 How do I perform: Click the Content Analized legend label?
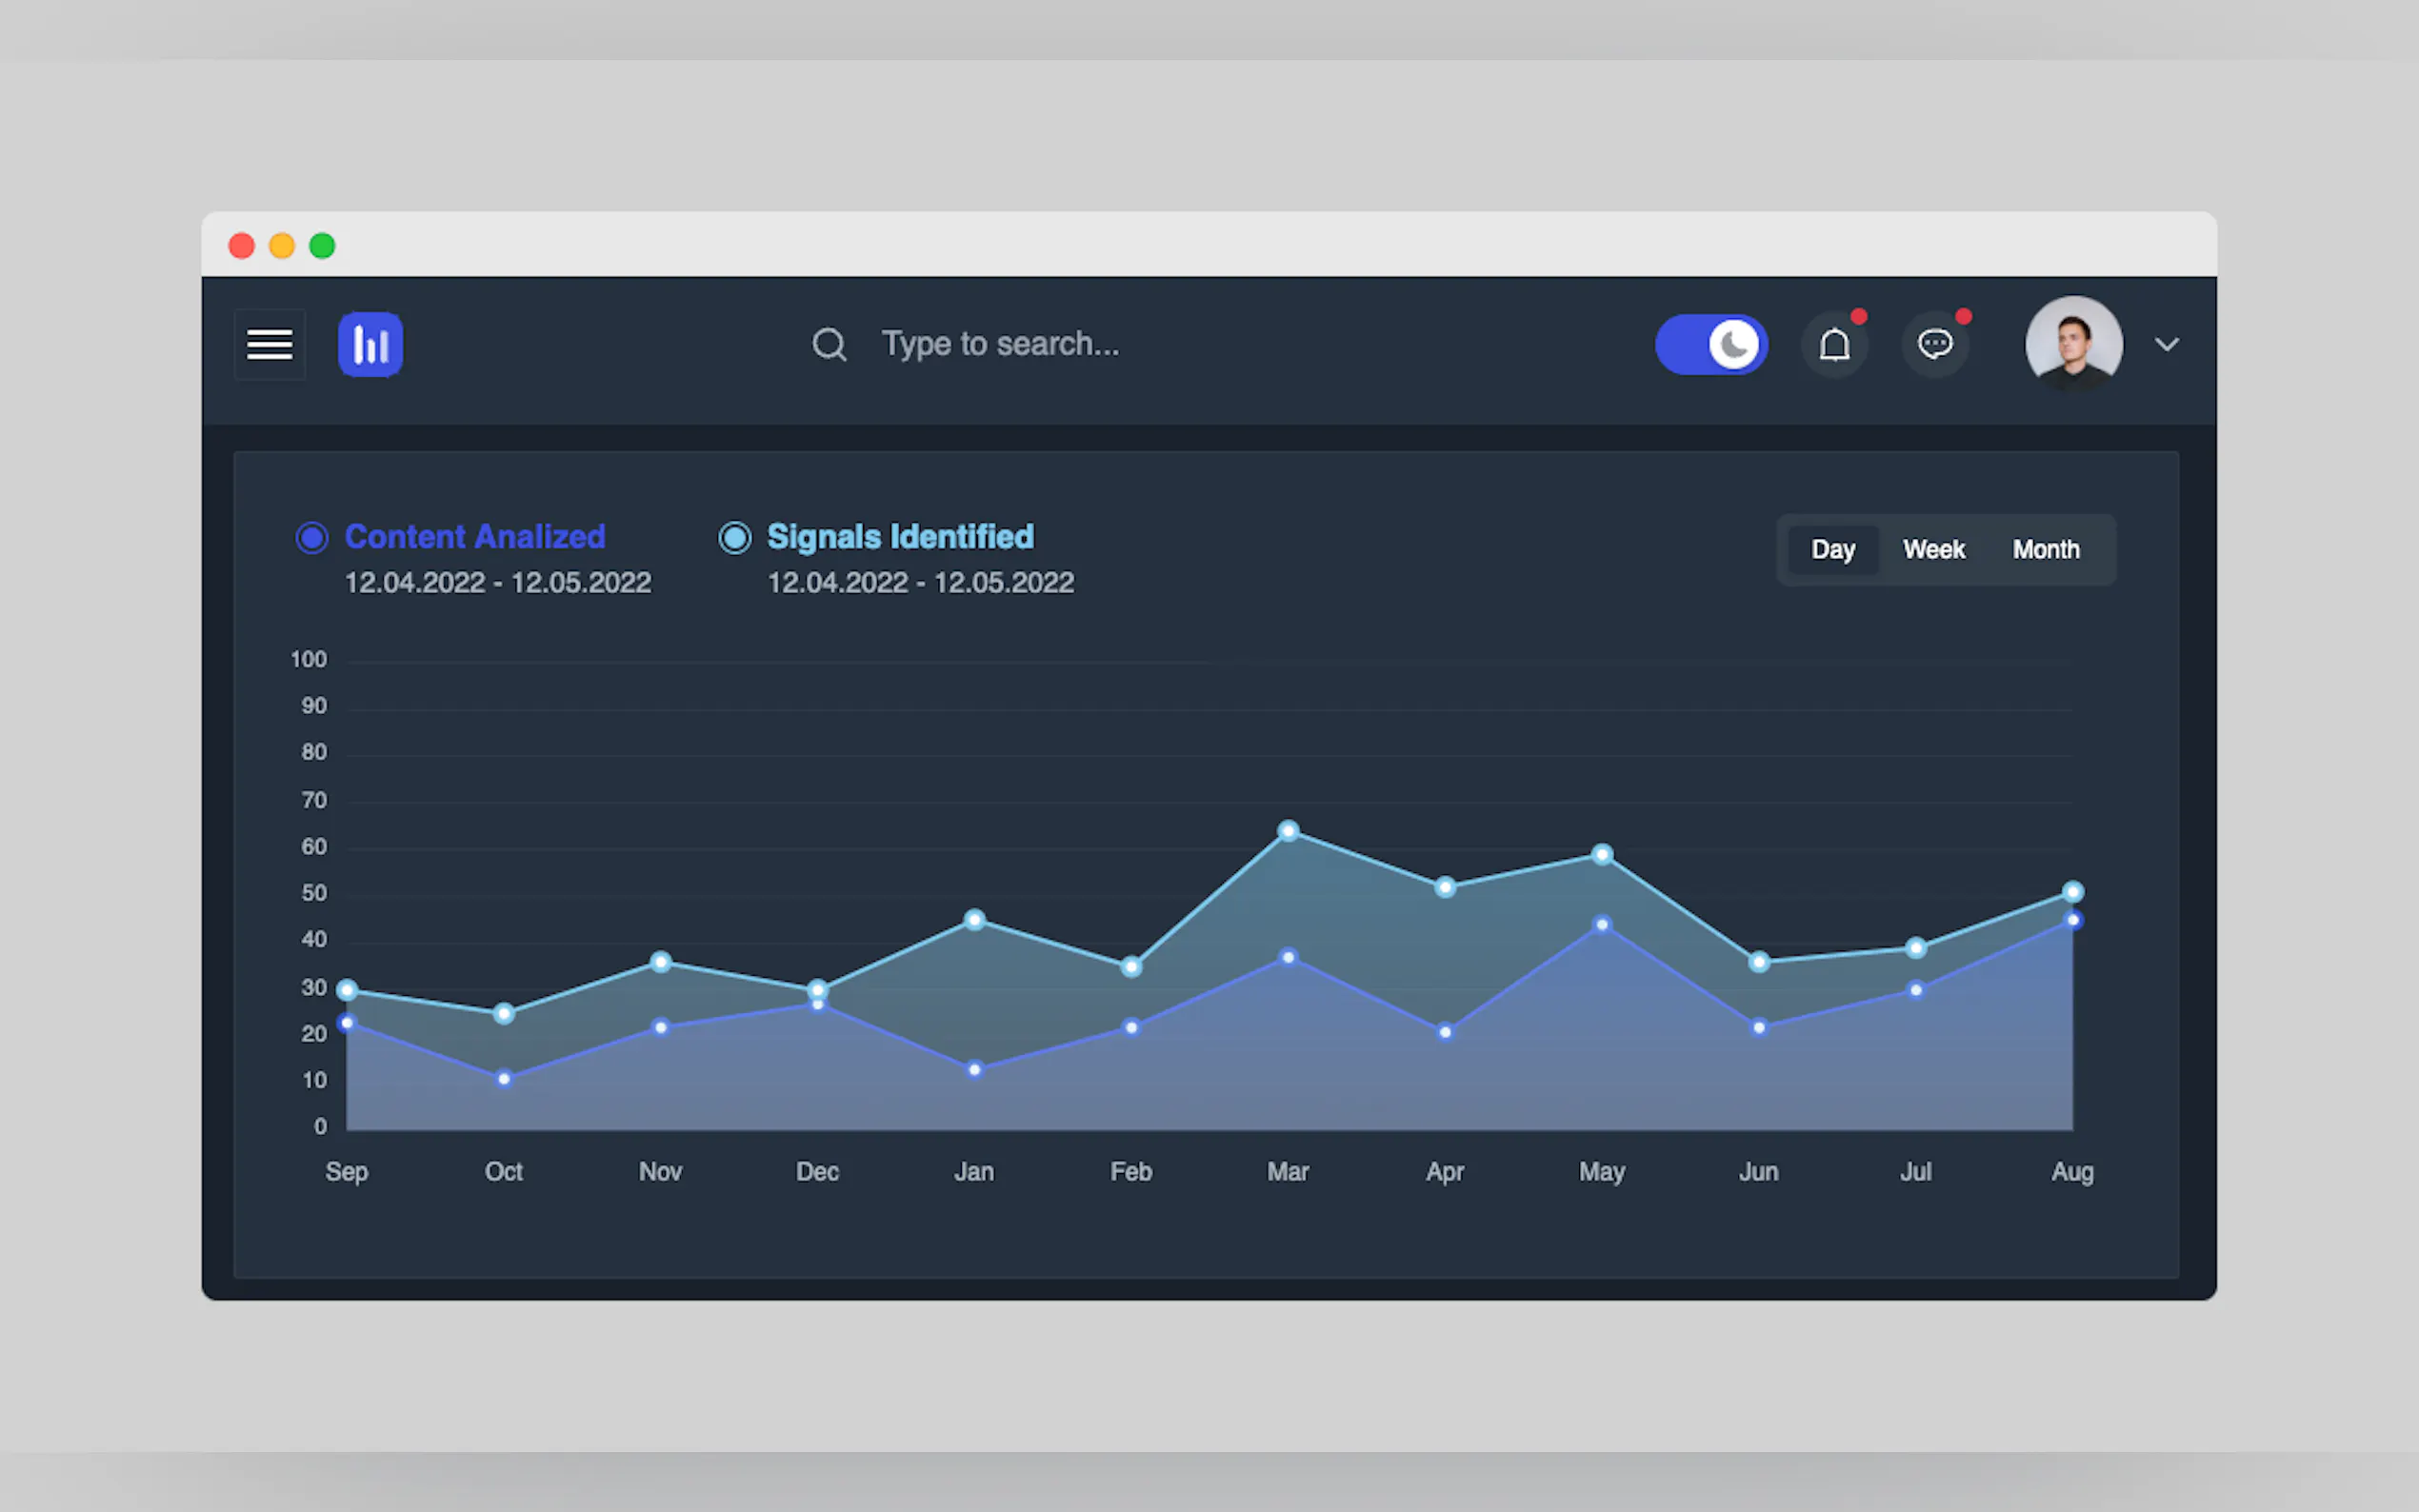[475, 536]
